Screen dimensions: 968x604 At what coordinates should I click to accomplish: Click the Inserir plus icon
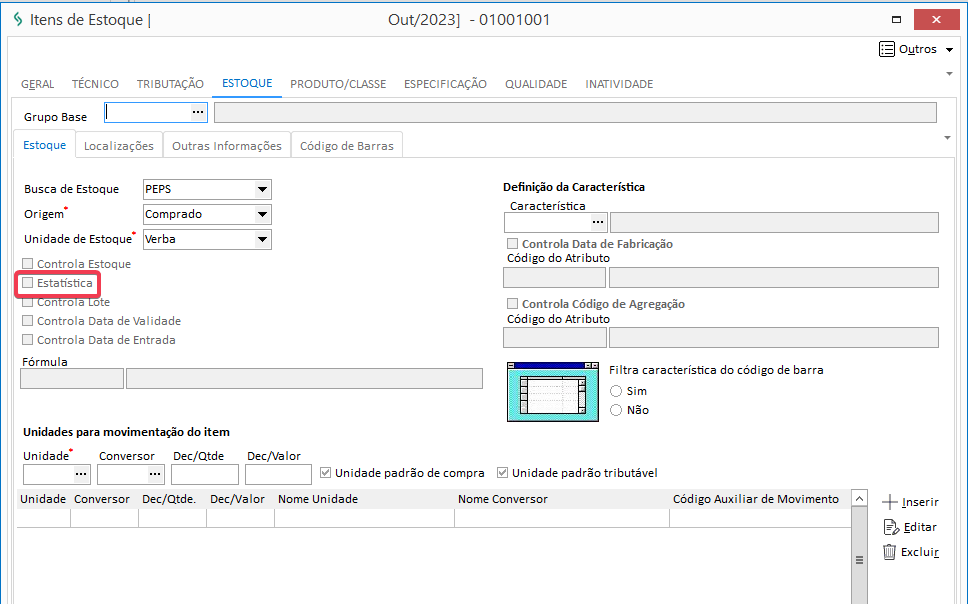(x=890, y=502)
